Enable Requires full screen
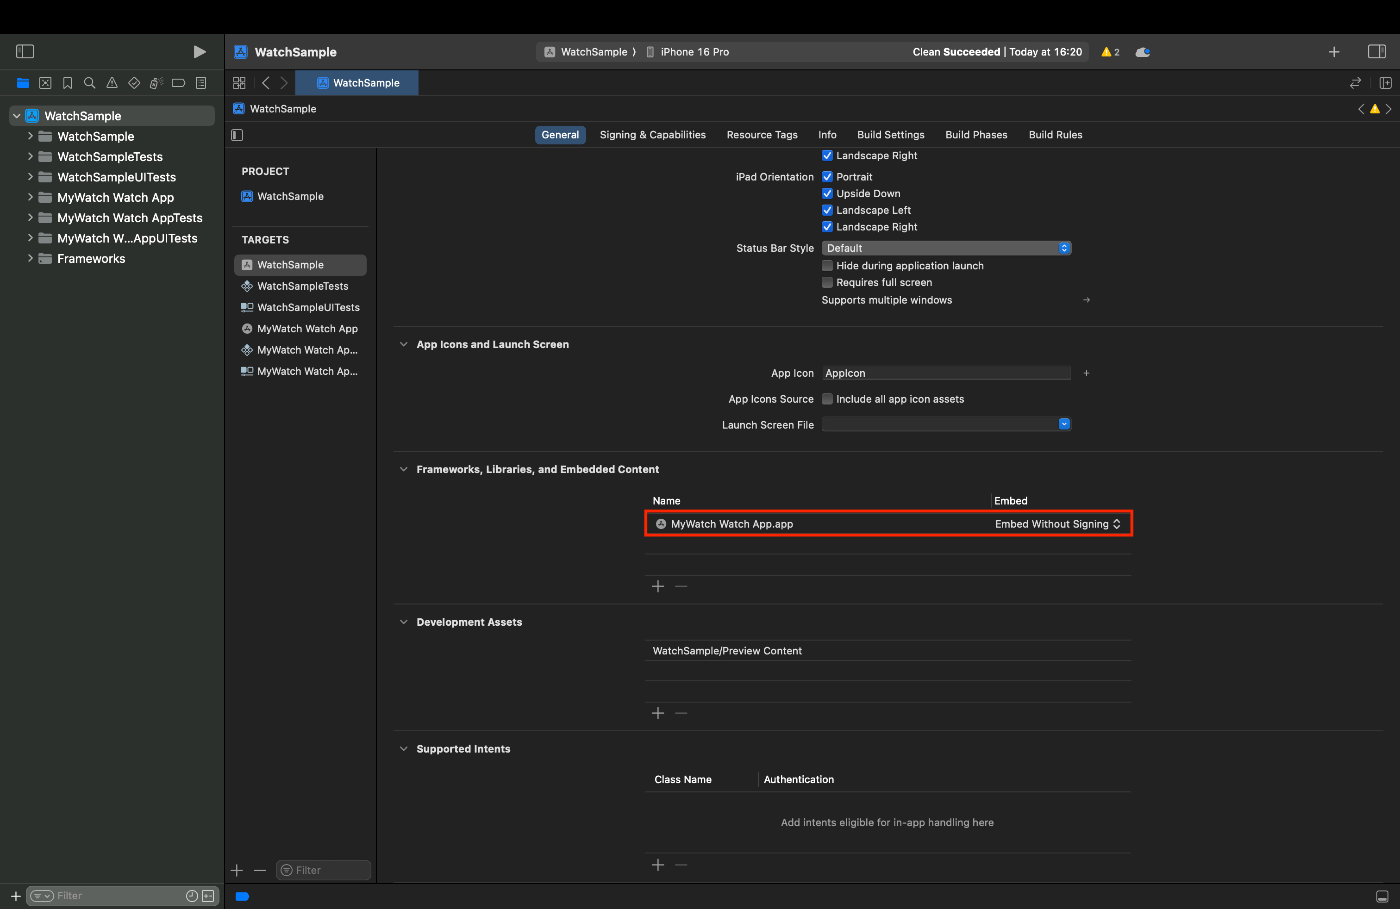Image resolution: width=1400 pixels, height=909 pixels. coord(827,283)
